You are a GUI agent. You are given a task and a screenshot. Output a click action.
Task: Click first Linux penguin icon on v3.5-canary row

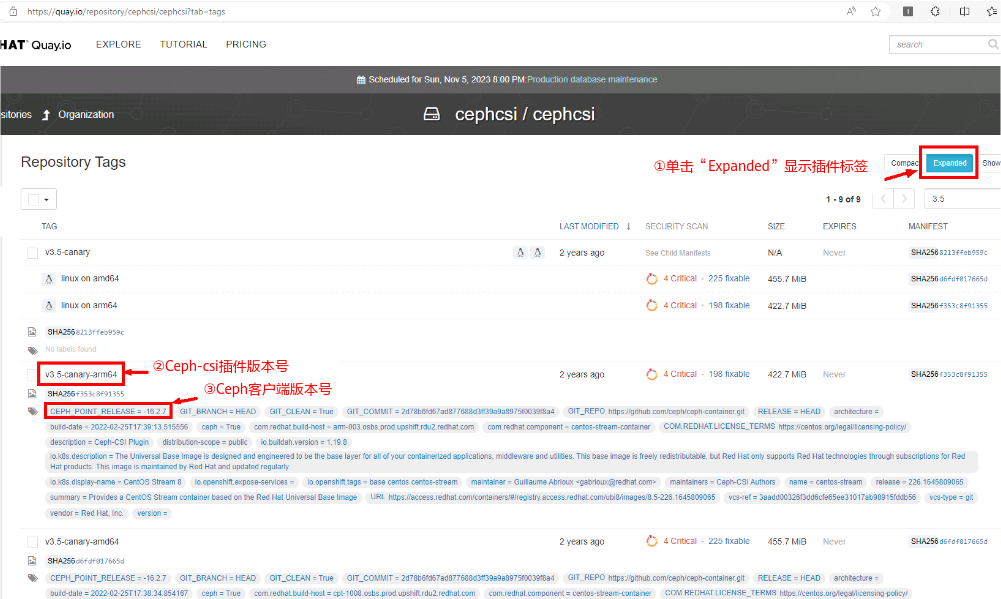point(520,253)
